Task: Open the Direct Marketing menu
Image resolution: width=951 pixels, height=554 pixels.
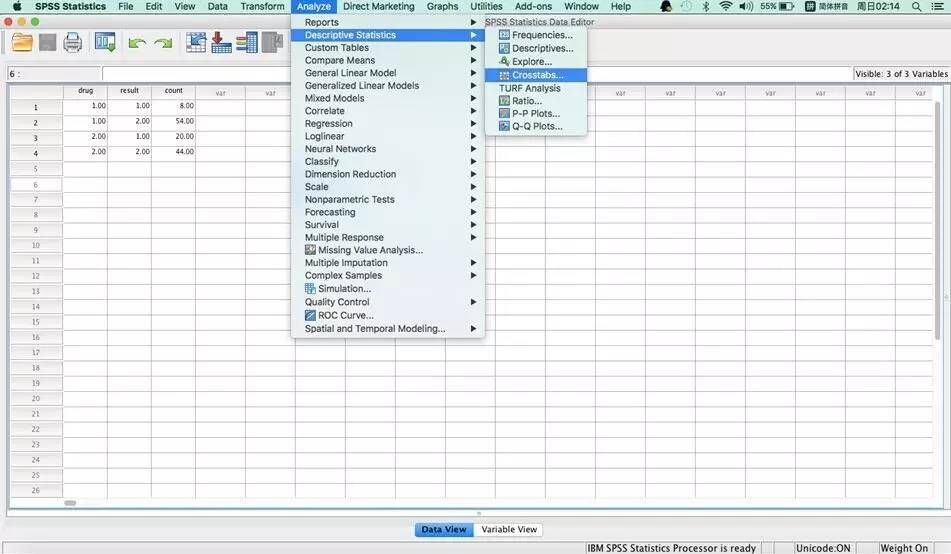Action: pyautogui.click(x=378, y=7)
